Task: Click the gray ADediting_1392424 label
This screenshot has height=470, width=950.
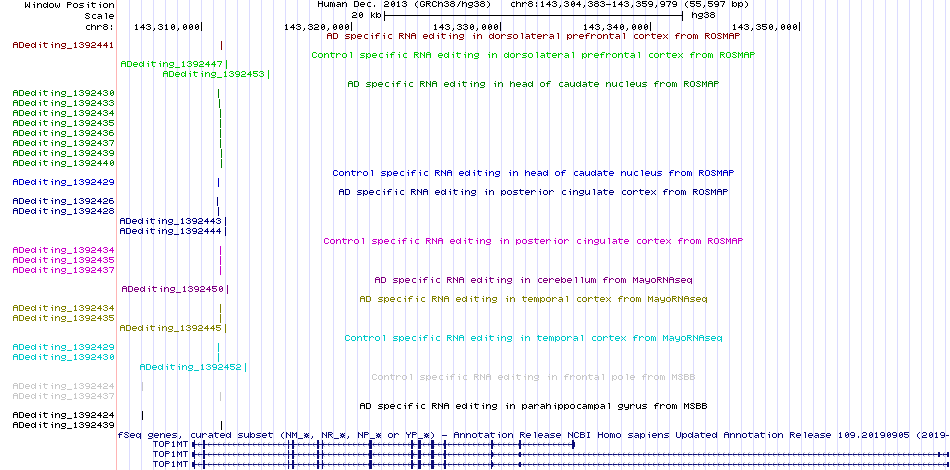Action: [x=63, y=386]
